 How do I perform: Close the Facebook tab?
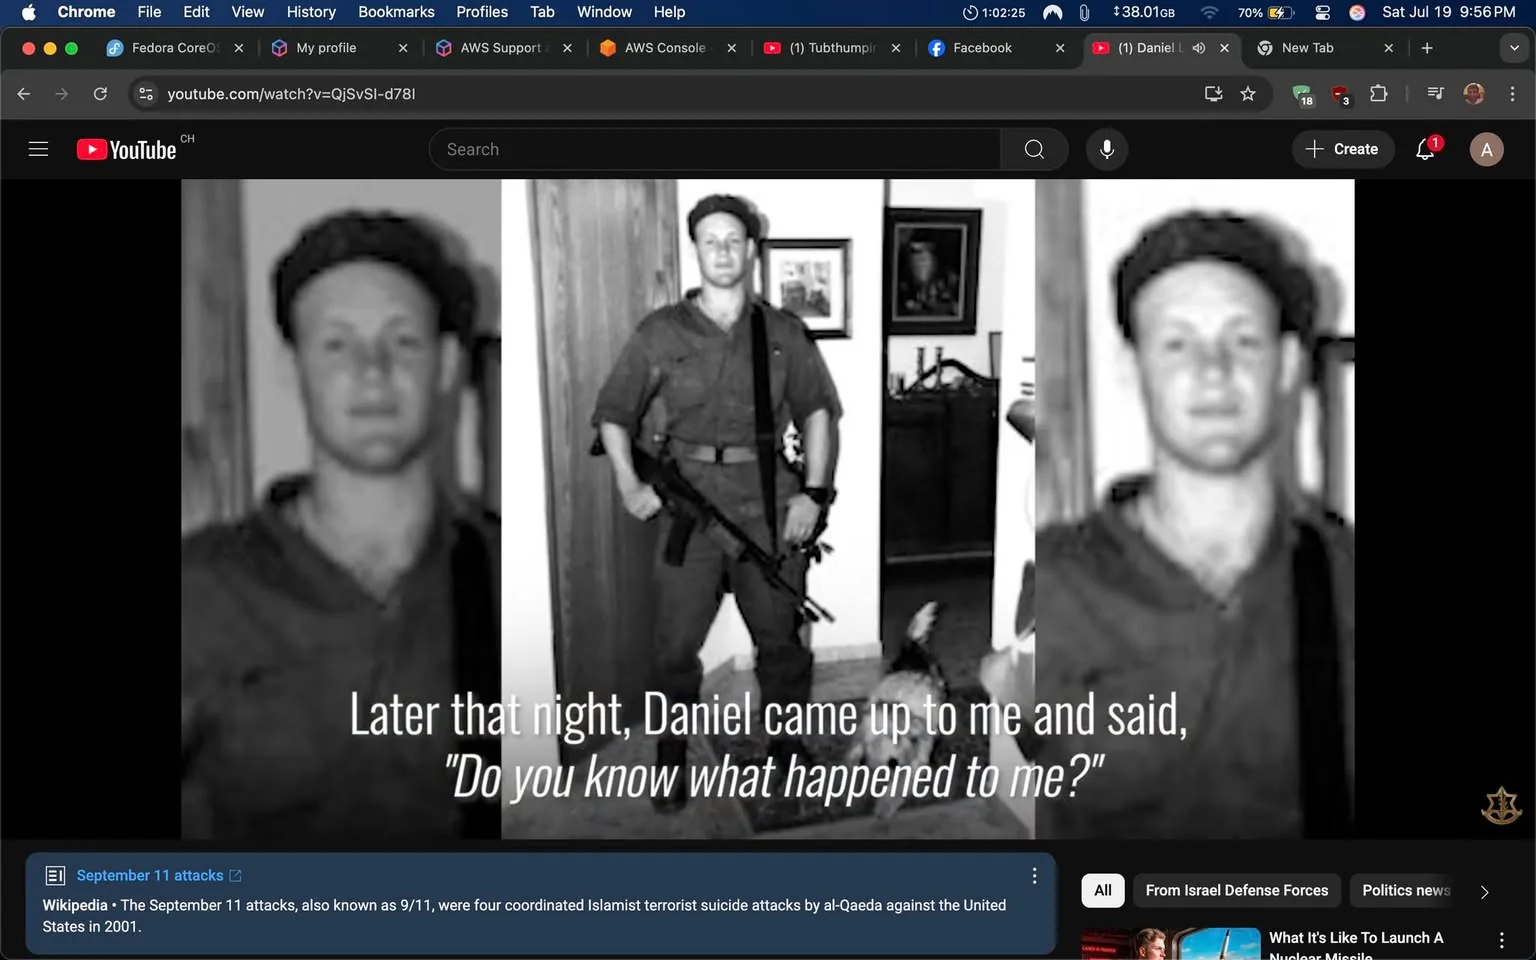[1060, 48]
